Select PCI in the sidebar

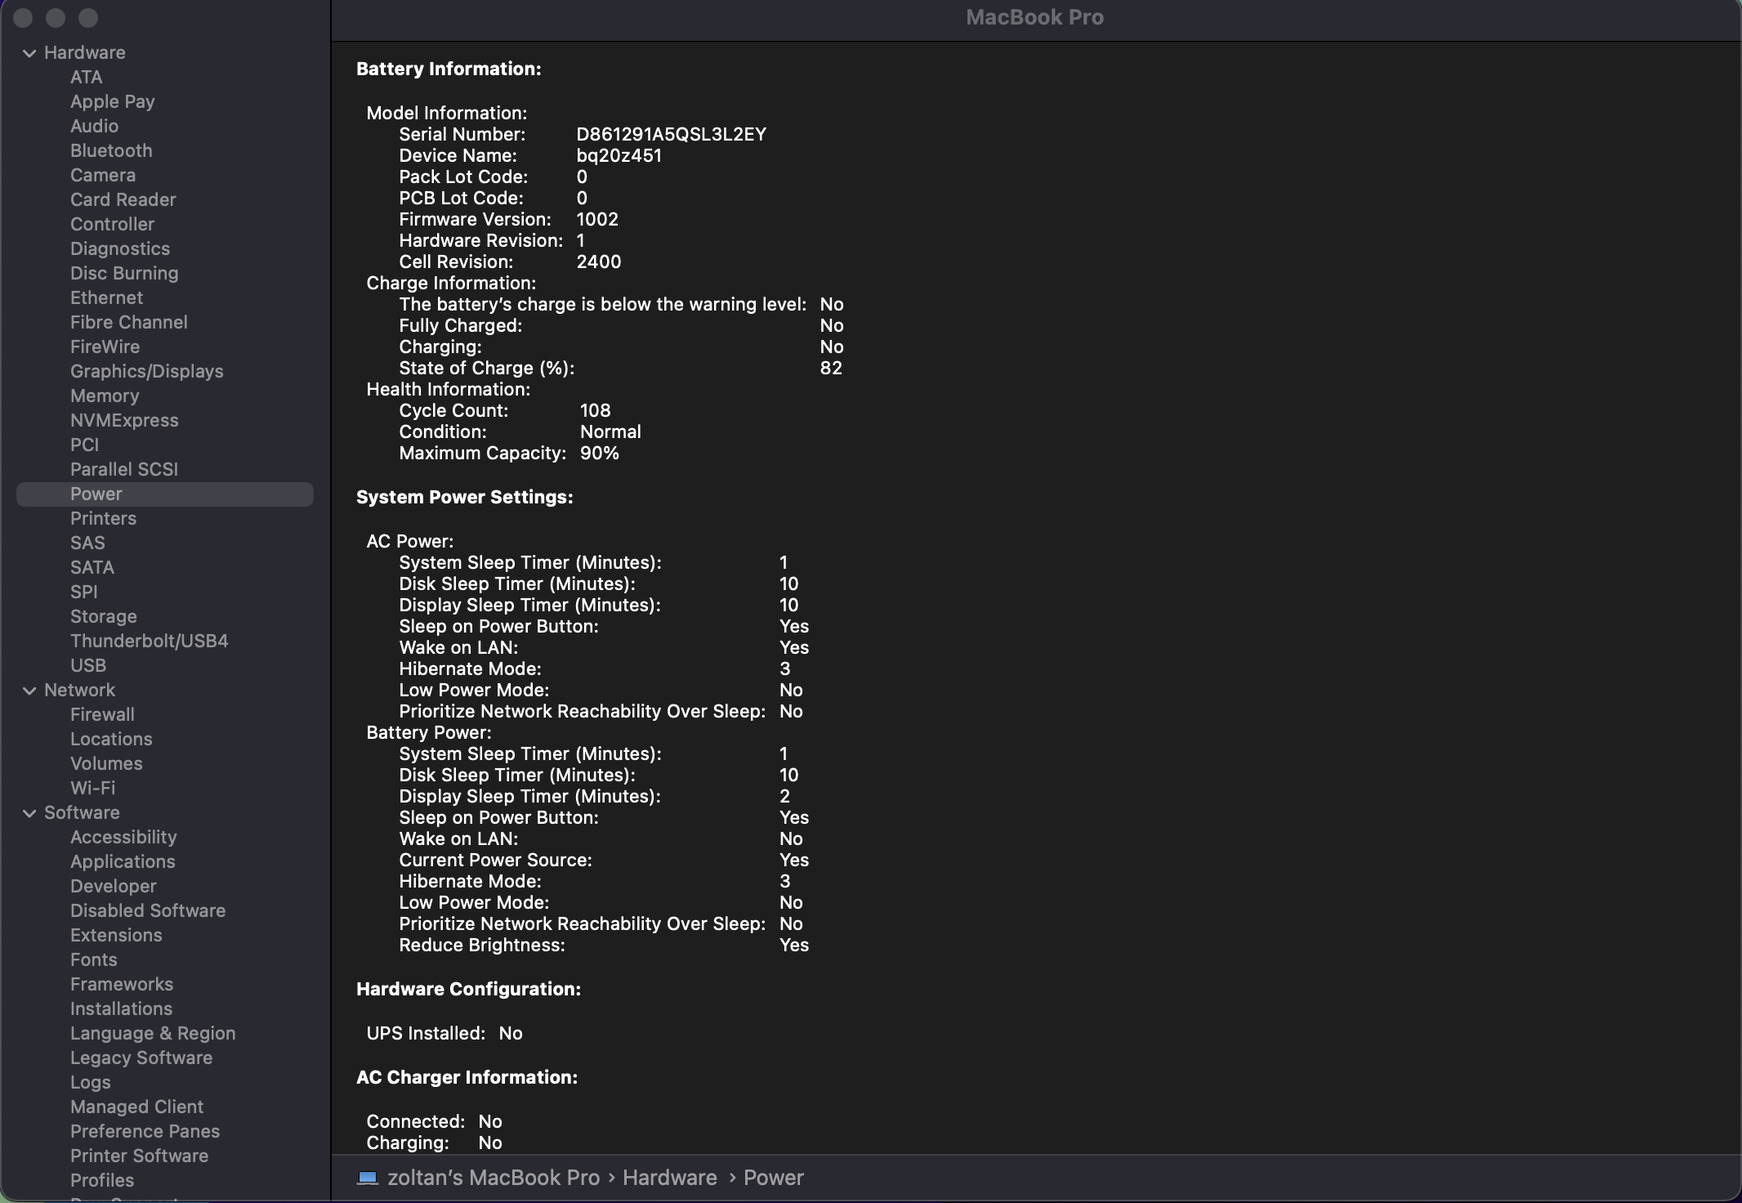coord(84,445)
